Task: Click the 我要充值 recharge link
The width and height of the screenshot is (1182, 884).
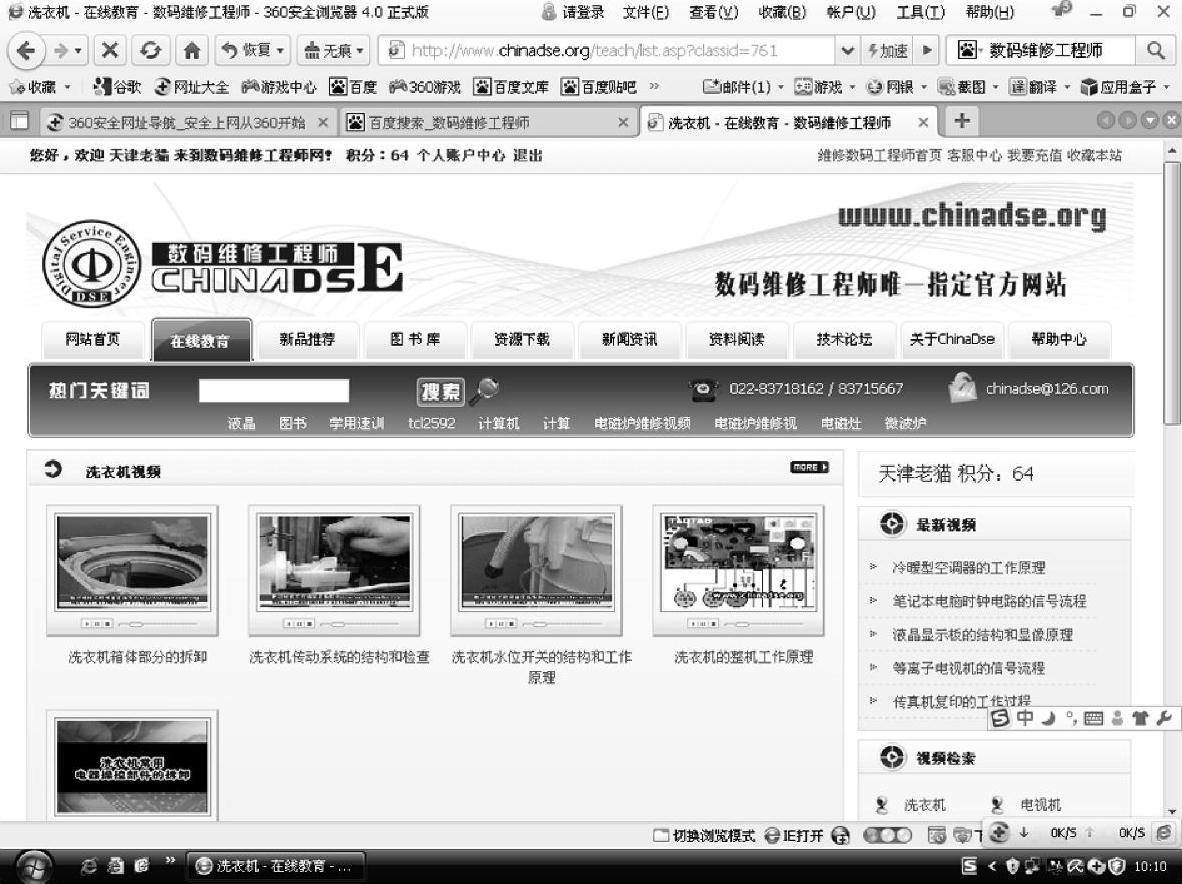Action: pos(1034,155)
